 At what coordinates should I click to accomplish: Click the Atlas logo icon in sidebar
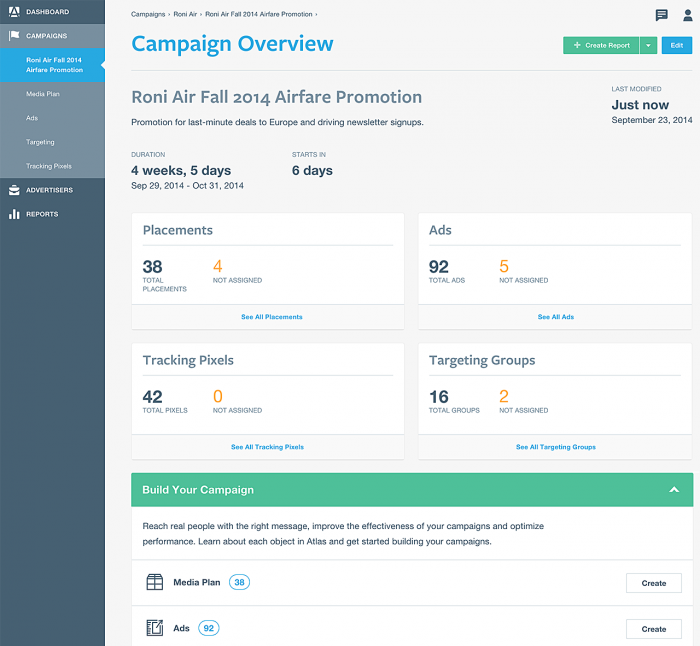pos(14,12)
